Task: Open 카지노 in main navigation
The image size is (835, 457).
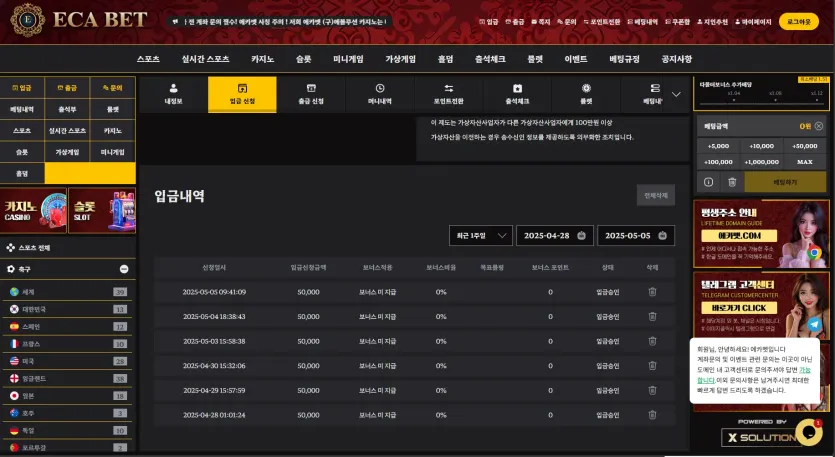Action: pos(263,59)
